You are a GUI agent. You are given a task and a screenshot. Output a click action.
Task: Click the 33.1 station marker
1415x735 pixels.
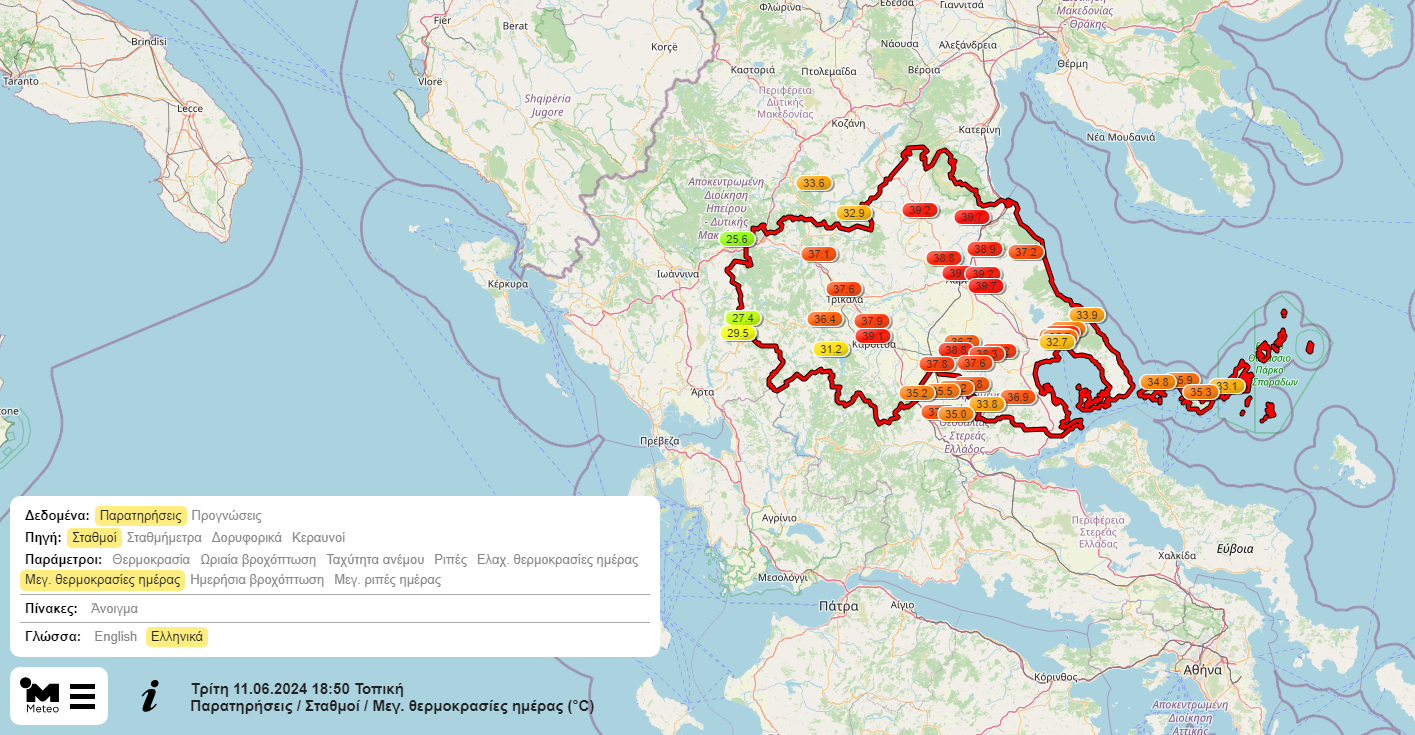click(x=1229, y=387)
